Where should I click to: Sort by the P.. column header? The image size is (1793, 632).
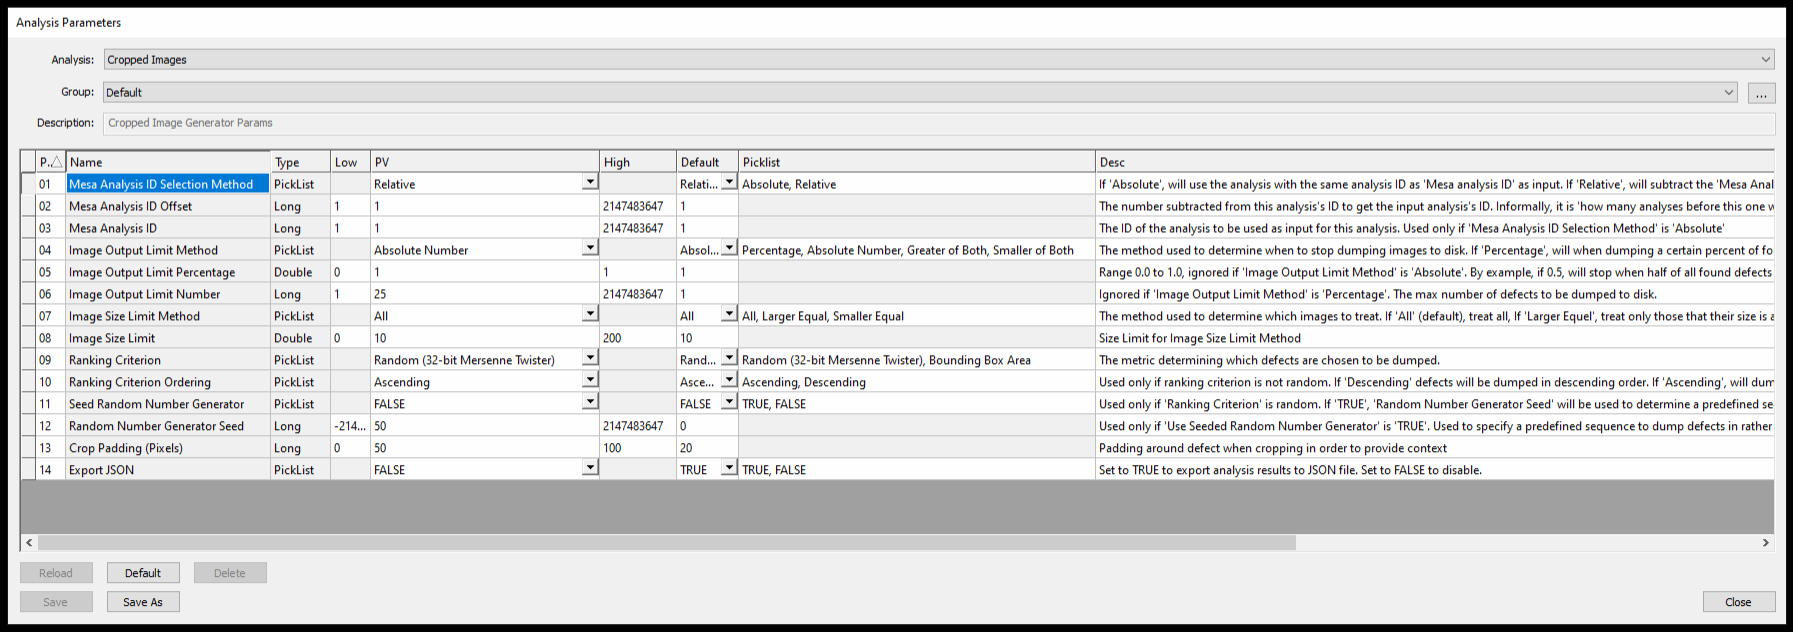tap(50, 162)
